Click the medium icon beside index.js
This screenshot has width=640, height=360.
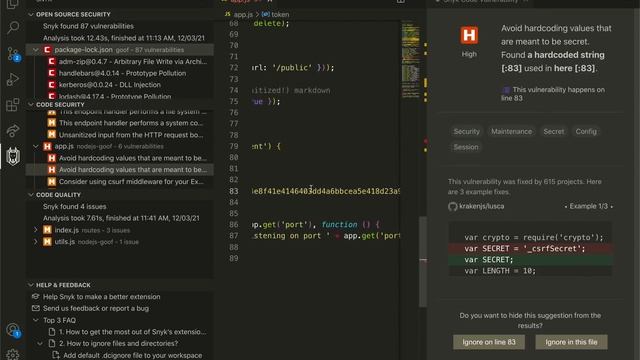pyautogui.click(x=47, y=230)
